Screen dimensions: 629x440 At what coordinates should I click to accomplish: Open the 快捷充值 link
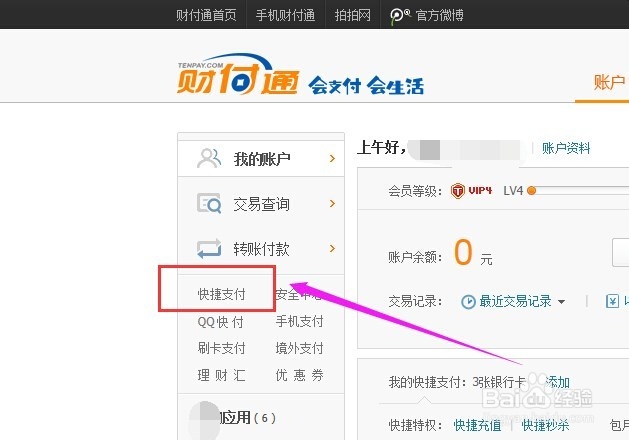click(477, 425)
